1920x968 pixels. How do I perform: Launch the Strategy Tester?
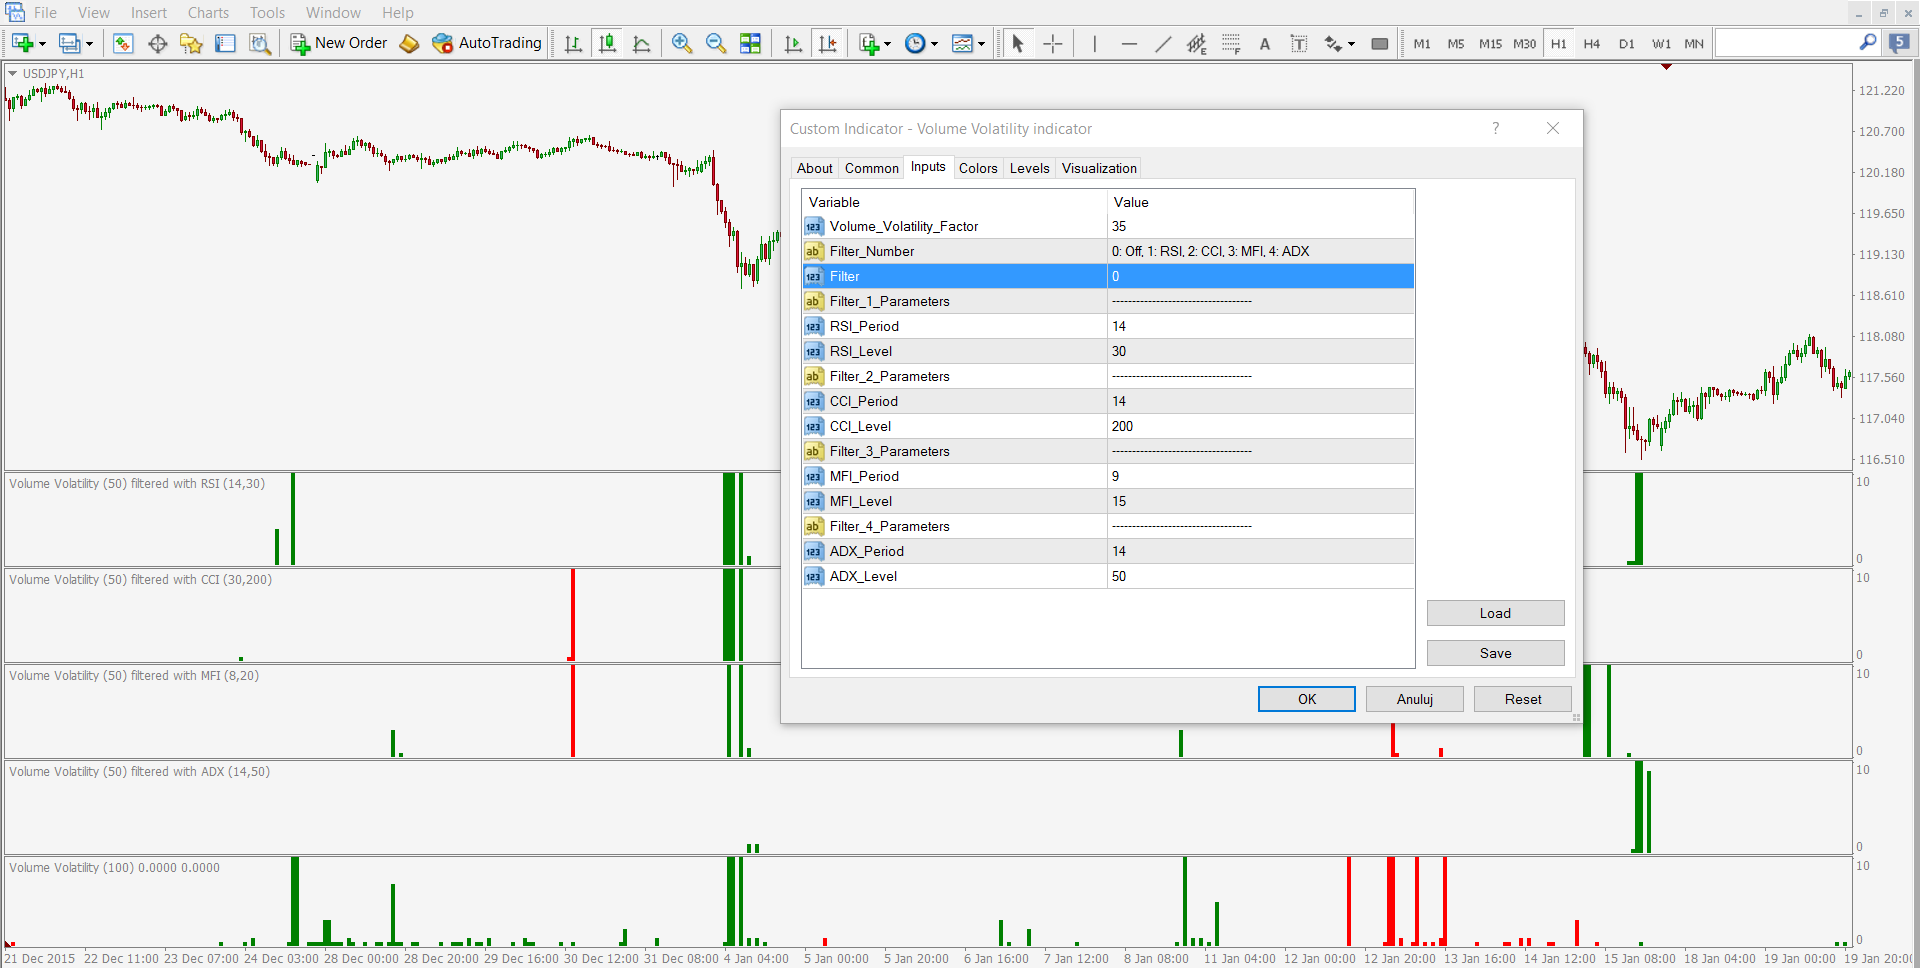(x=260, y=43)
